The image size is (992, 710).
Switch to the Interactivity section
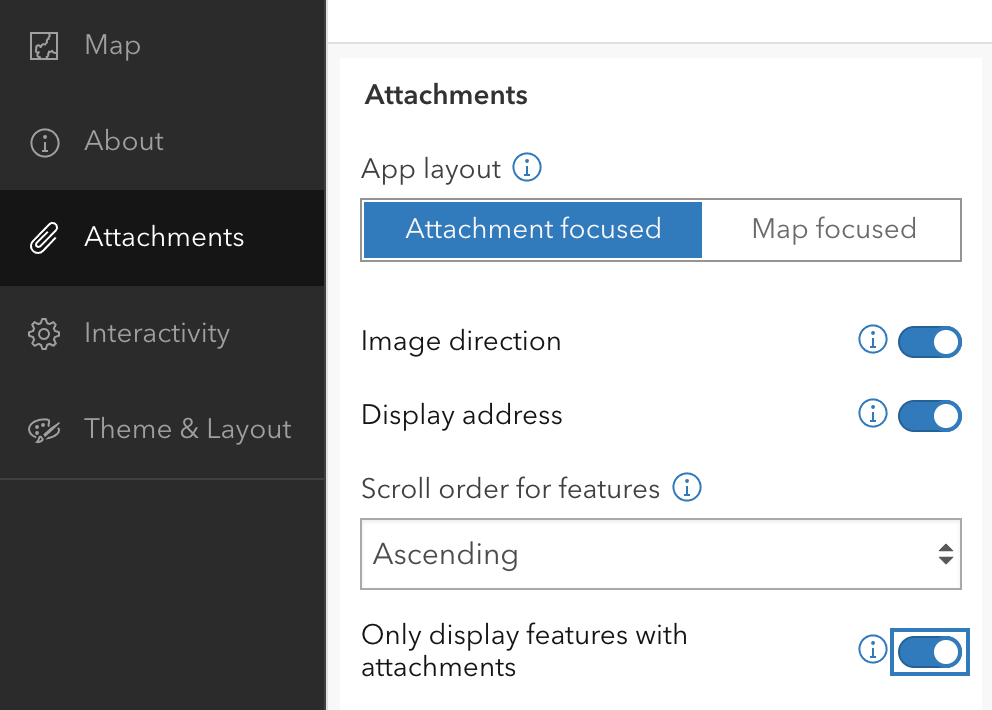coord(157,333)
